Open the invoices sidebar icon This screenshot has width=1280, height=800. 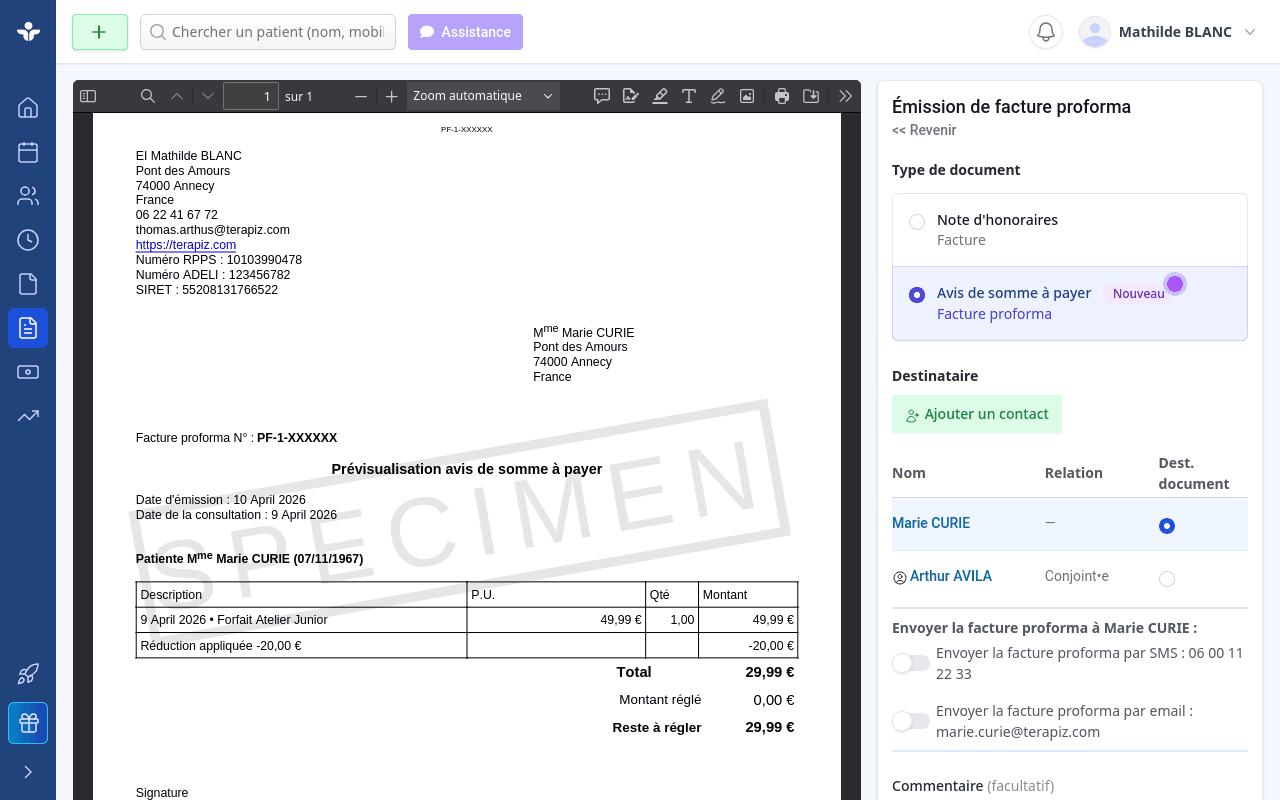28,328
